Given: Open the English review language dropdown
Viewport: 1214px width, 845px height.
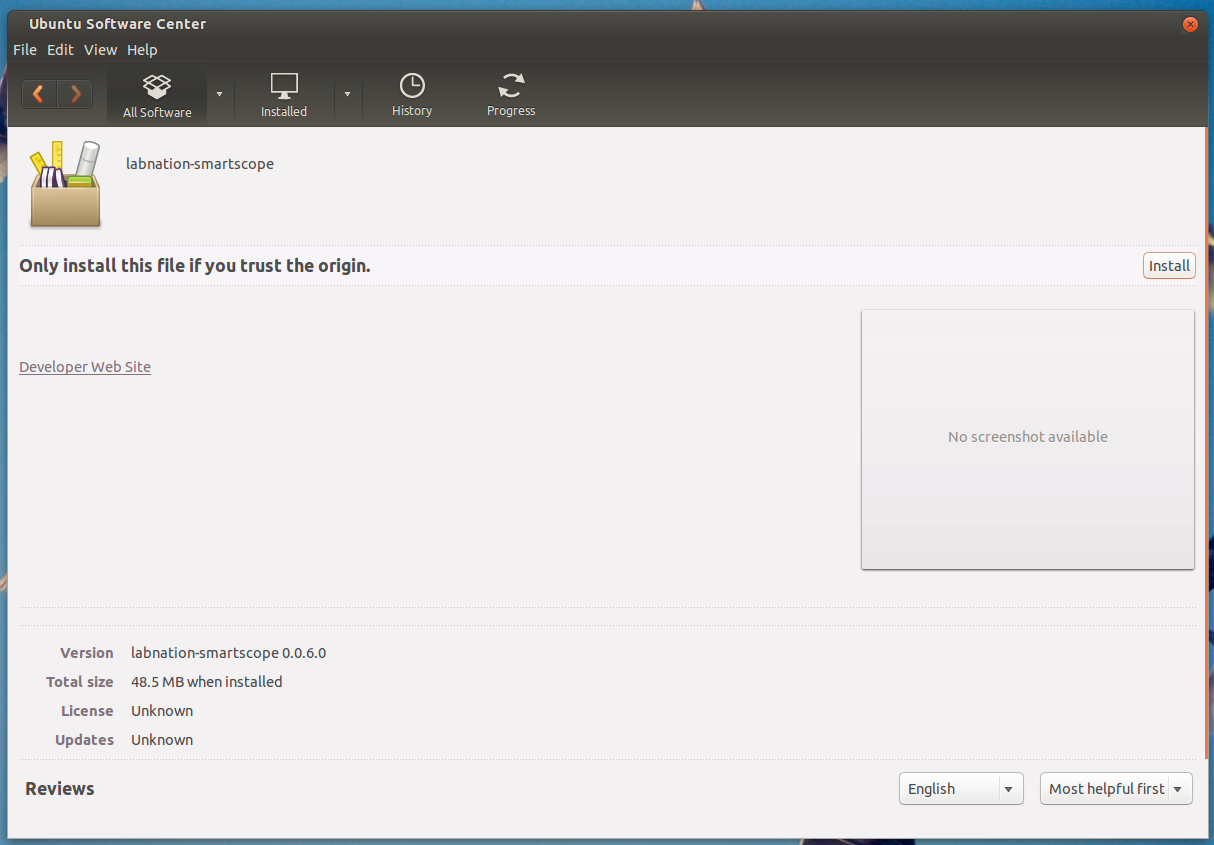Looking at the screenshot, I should (x=960, y=788).
